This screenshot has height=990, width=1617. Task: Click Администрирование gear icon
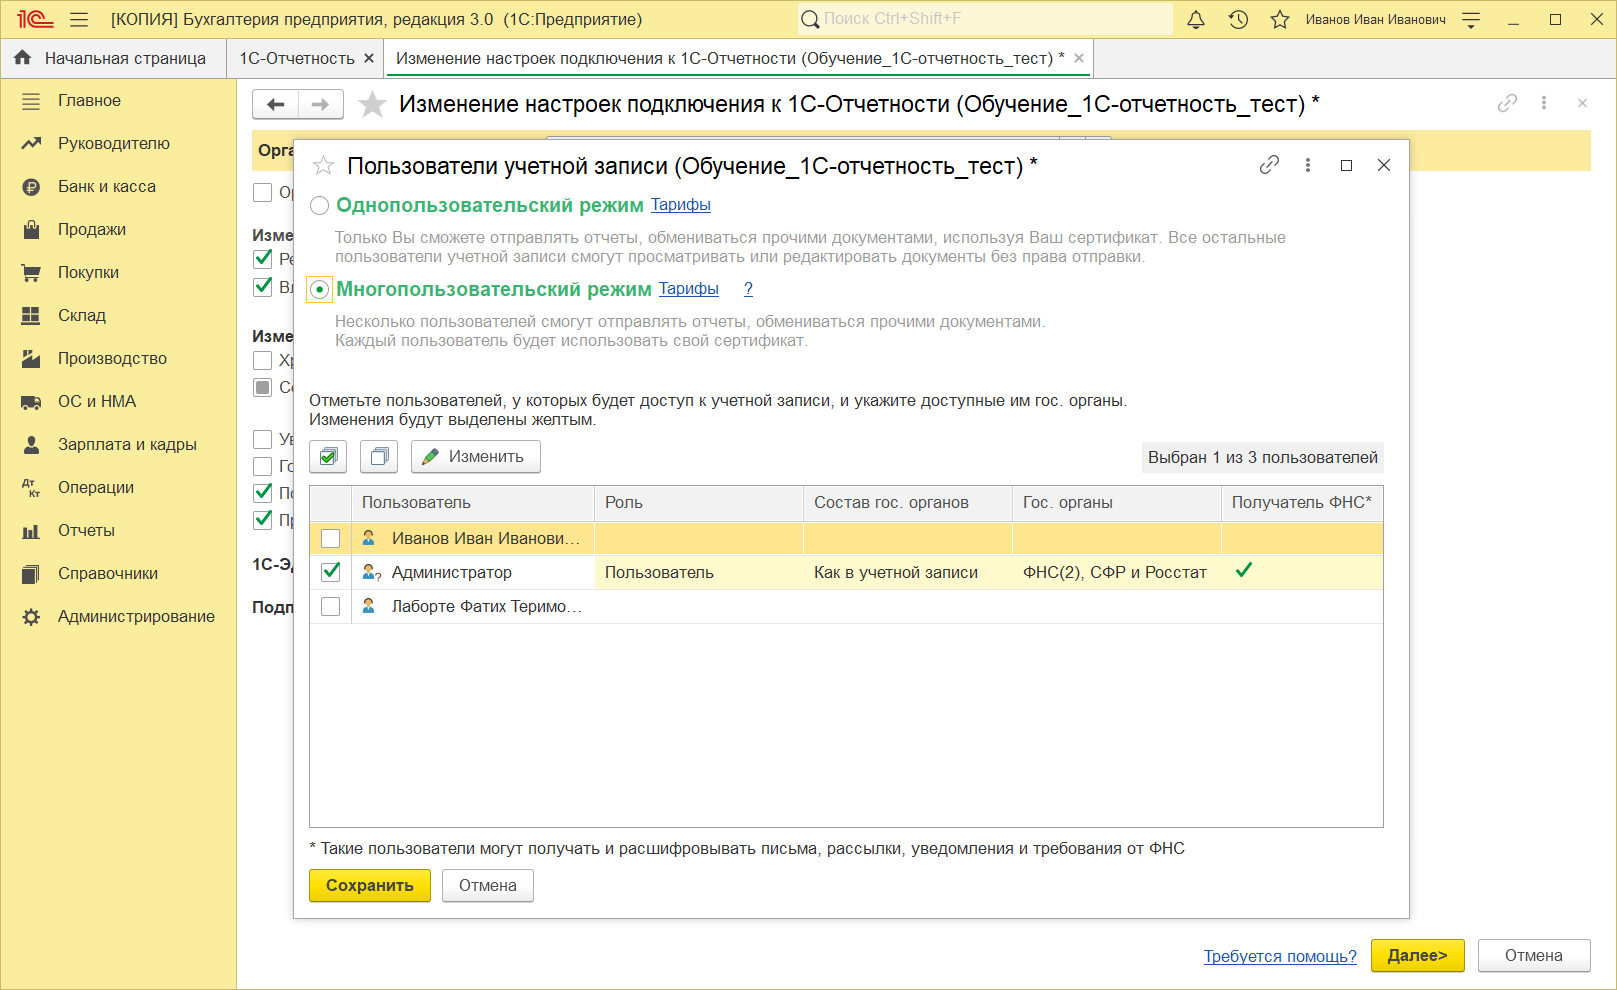[31, 616]
